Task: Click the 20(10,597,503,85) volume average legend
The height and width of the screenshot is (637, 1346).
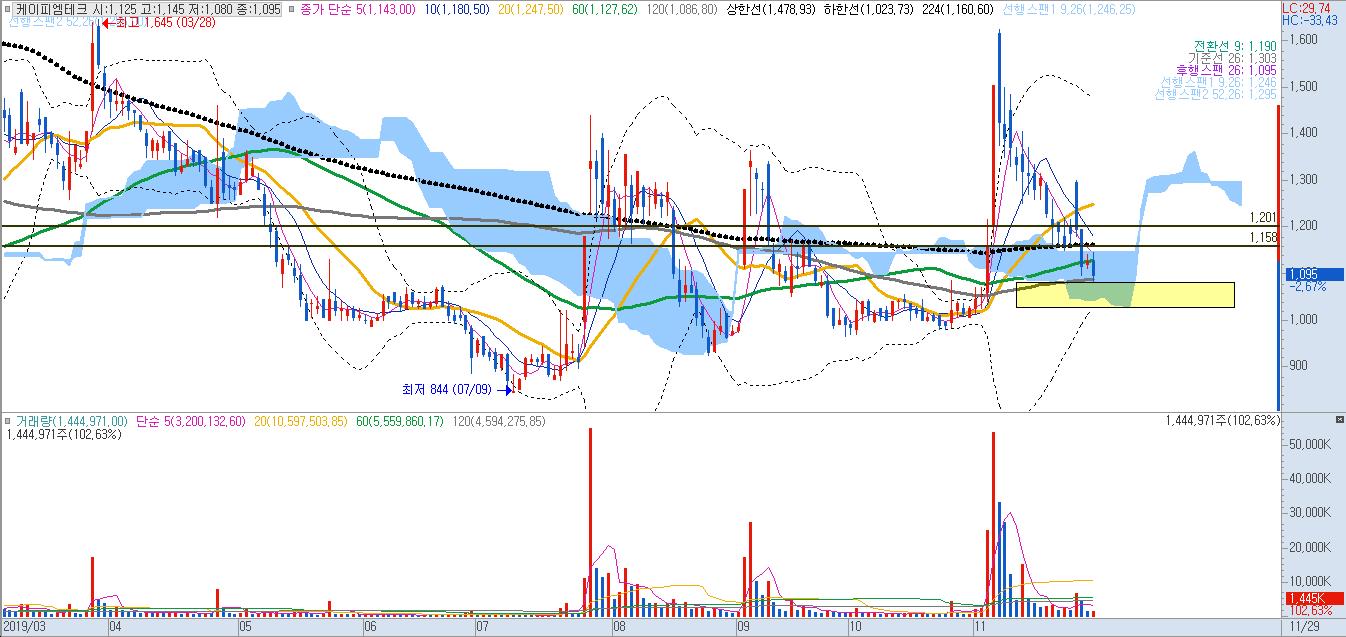Action: pyautogui.click(x=302, y=422)
